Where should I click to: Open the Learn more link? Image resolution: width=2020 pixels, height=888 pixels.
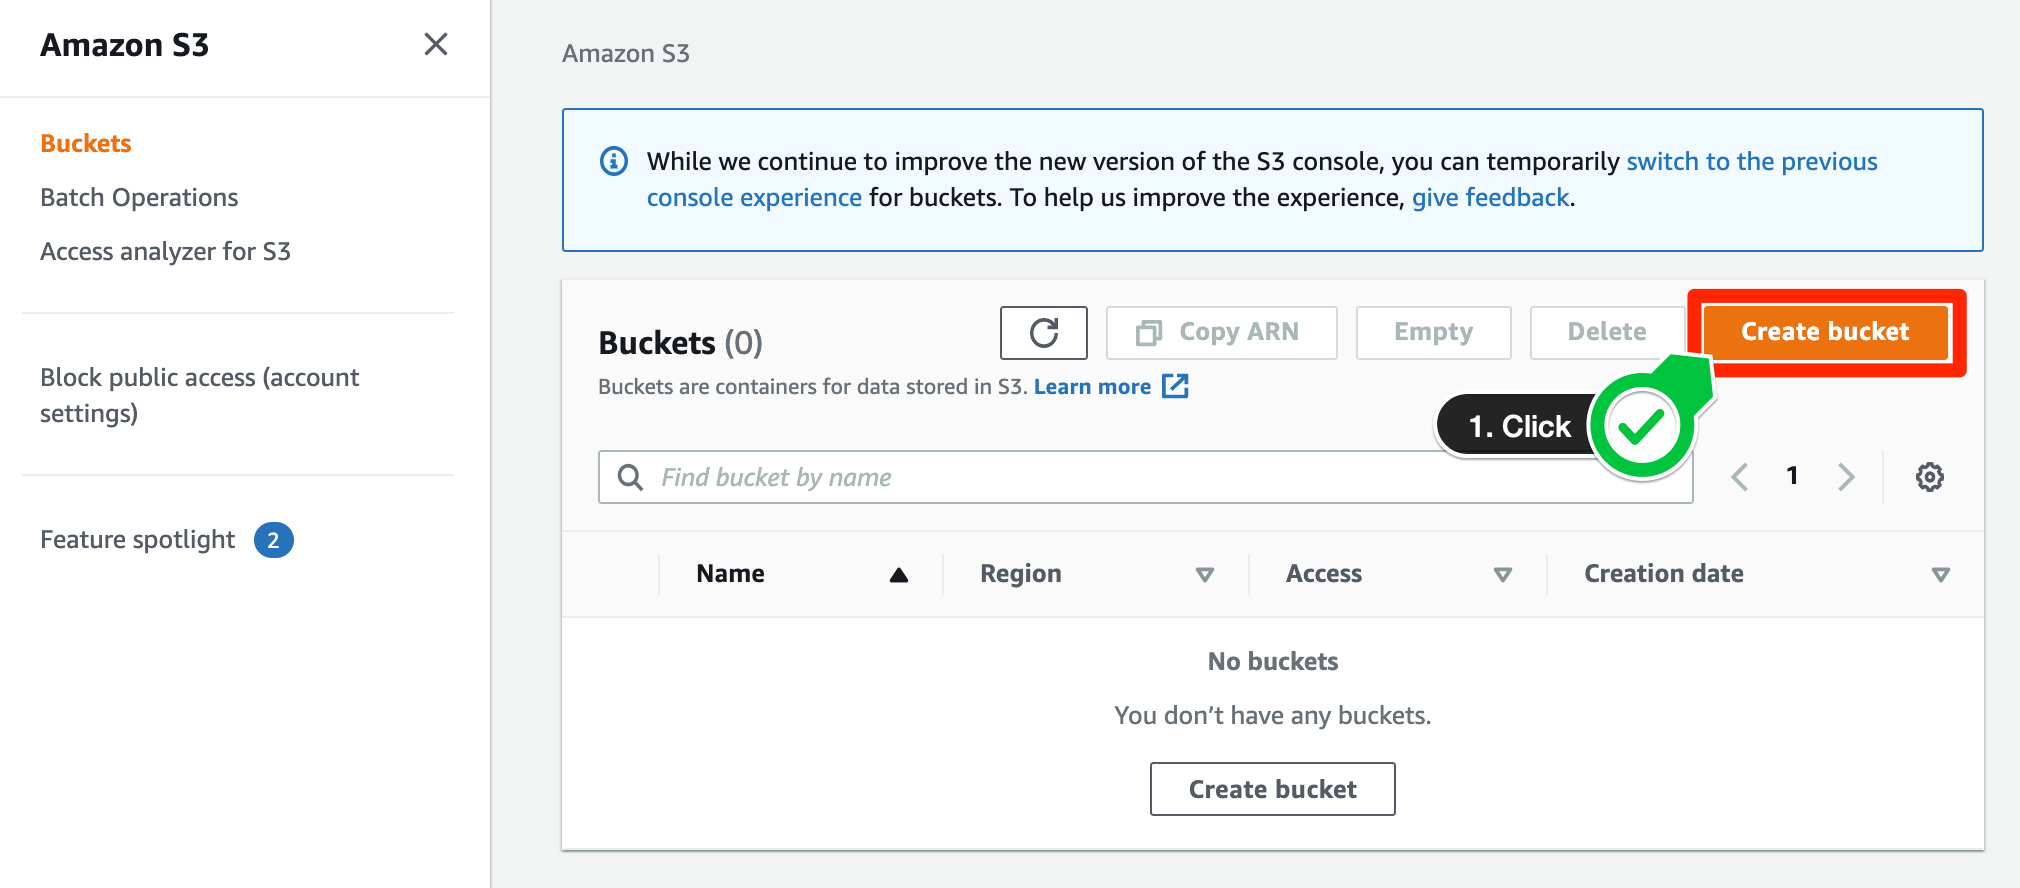pos(1092,386)
